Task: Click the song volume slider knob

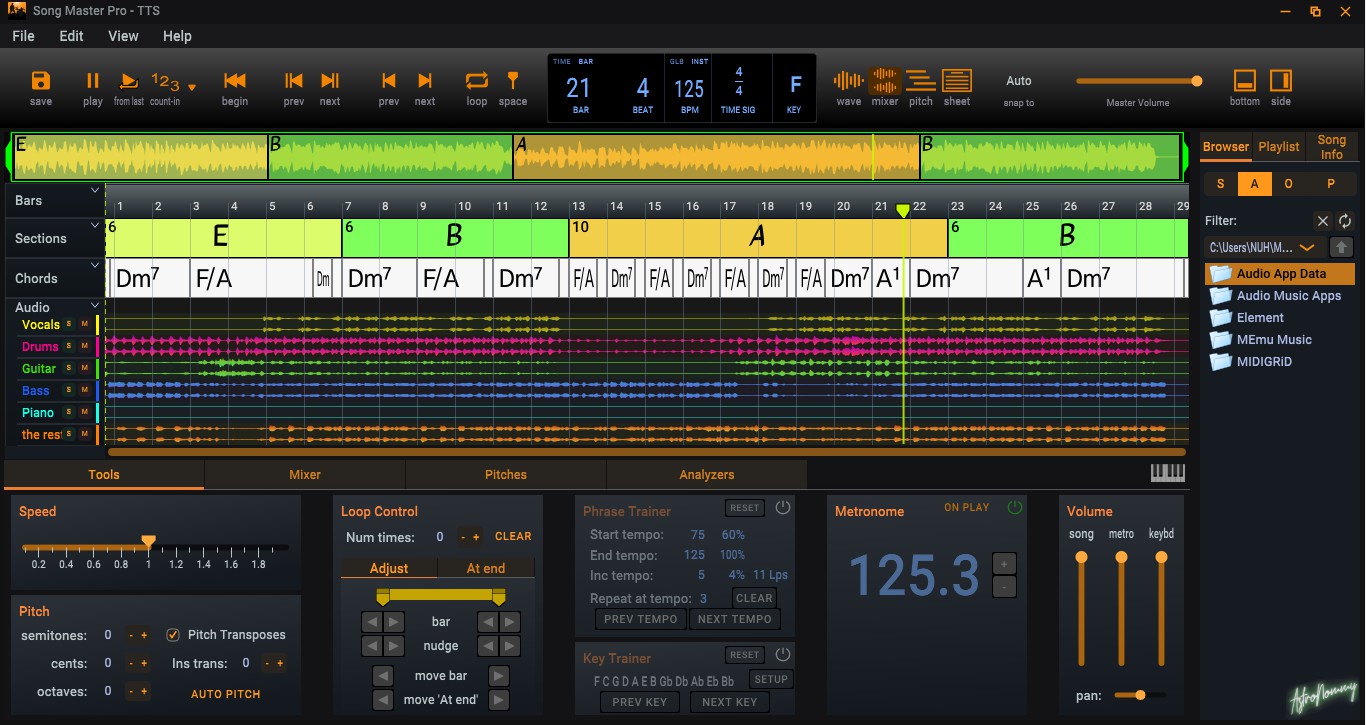Action: (1081, 557)
